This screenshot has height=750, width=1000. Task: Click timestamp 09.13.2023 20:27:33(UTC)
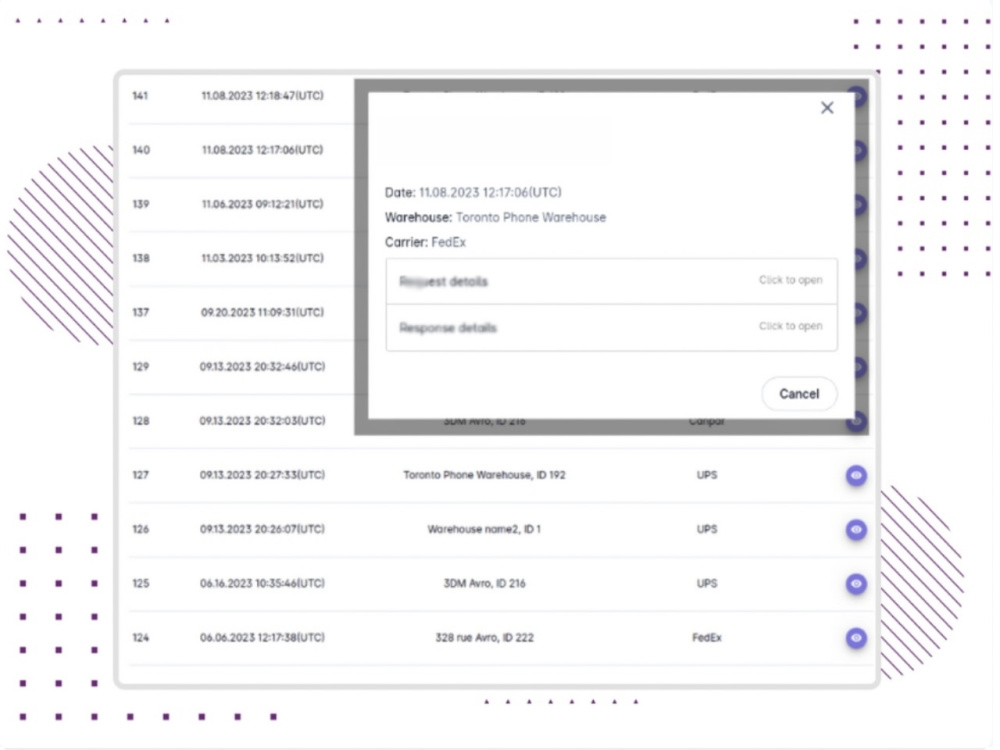click(263, 475)
